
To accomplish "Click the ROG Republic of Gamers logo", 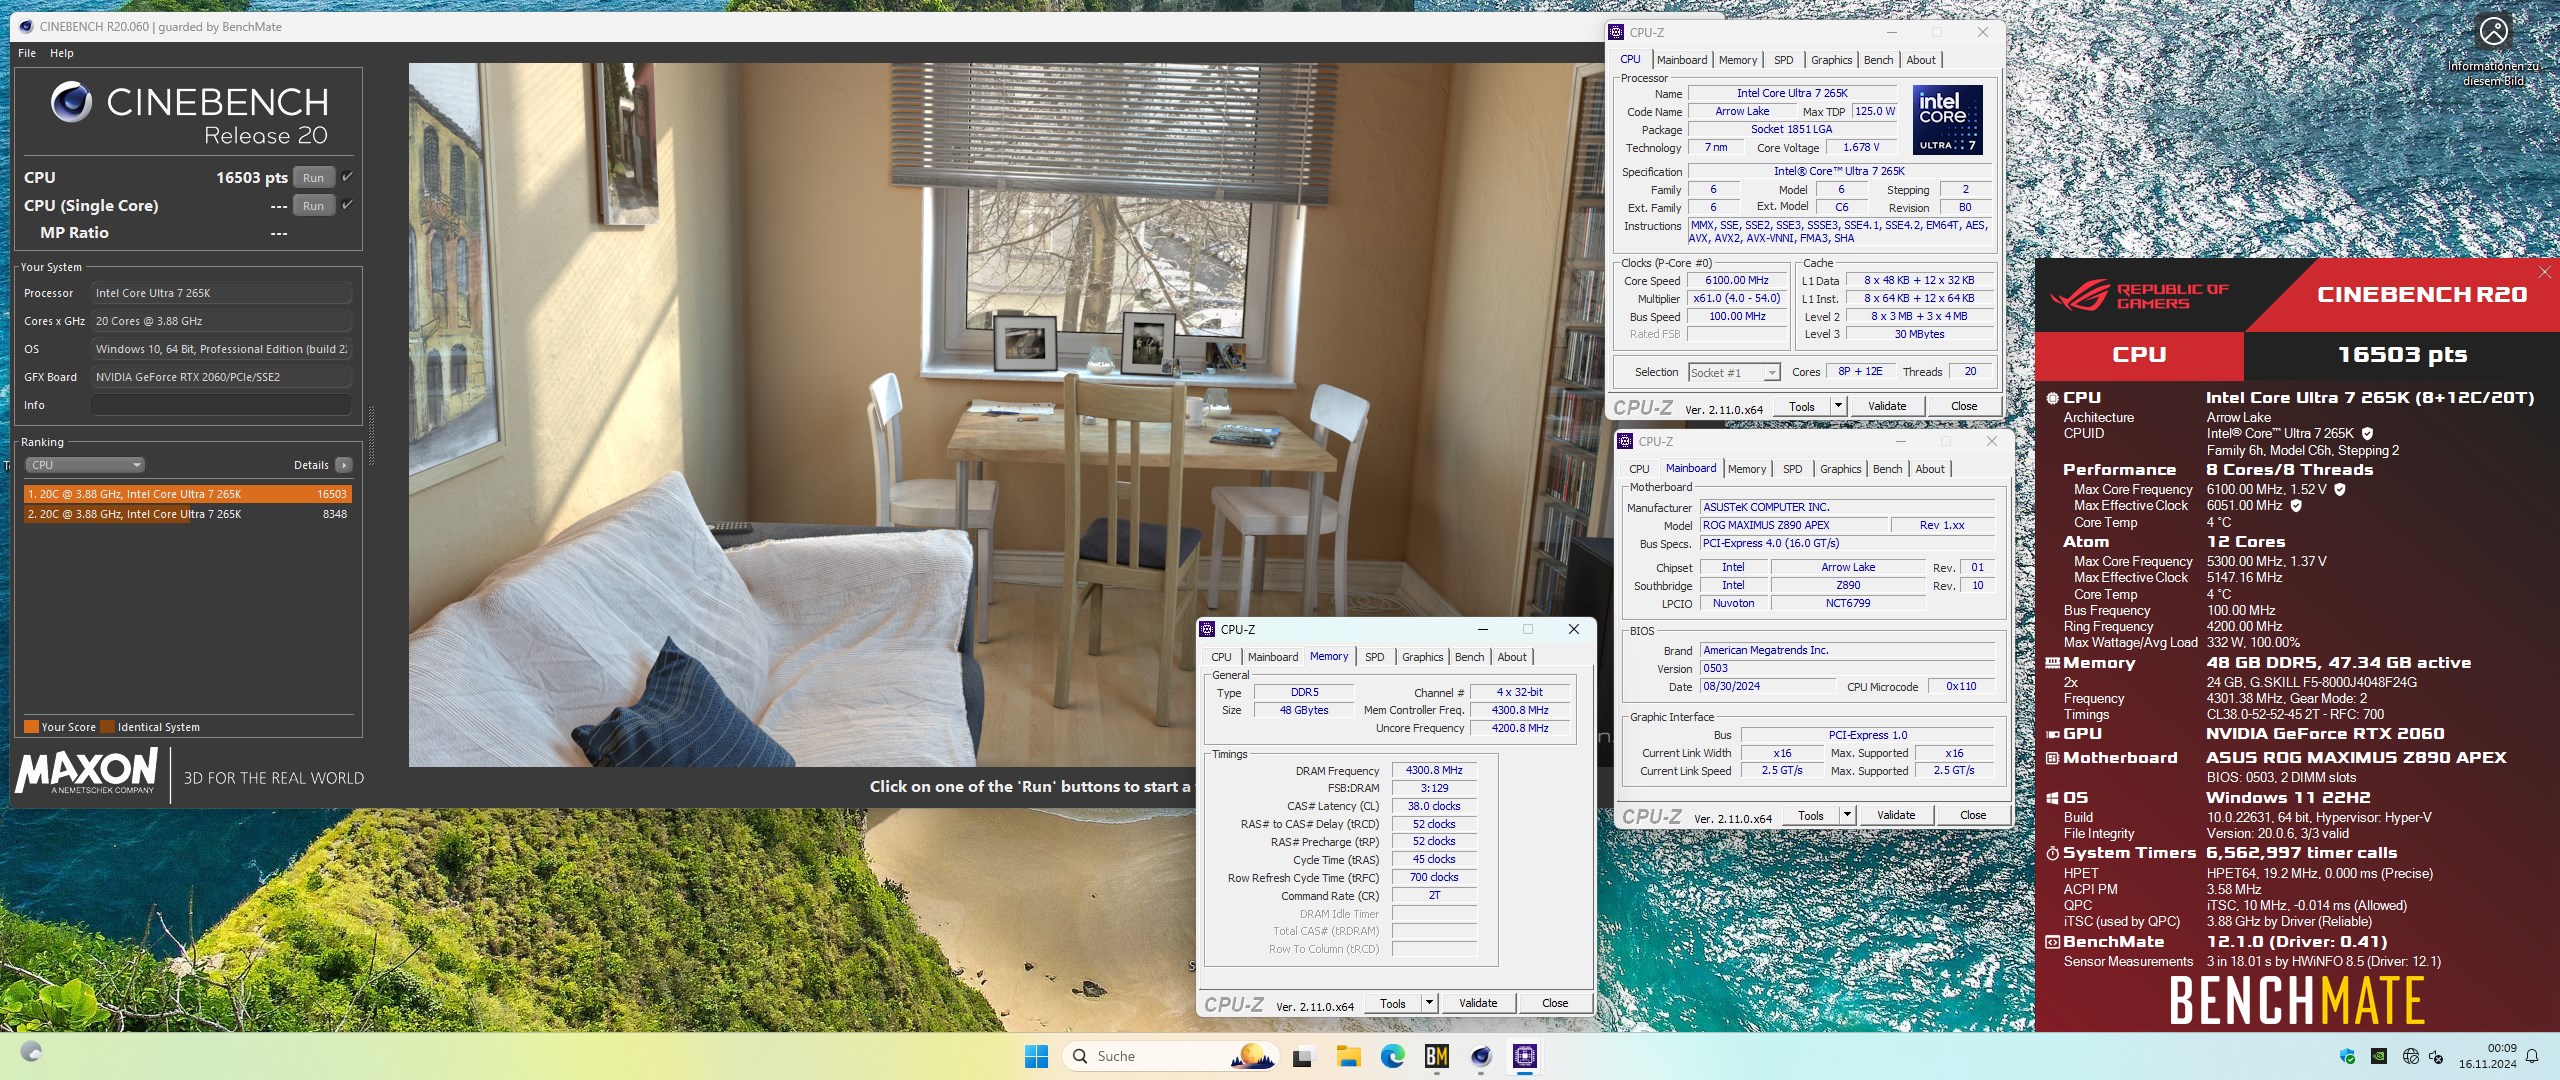I will coord(2139,296).
